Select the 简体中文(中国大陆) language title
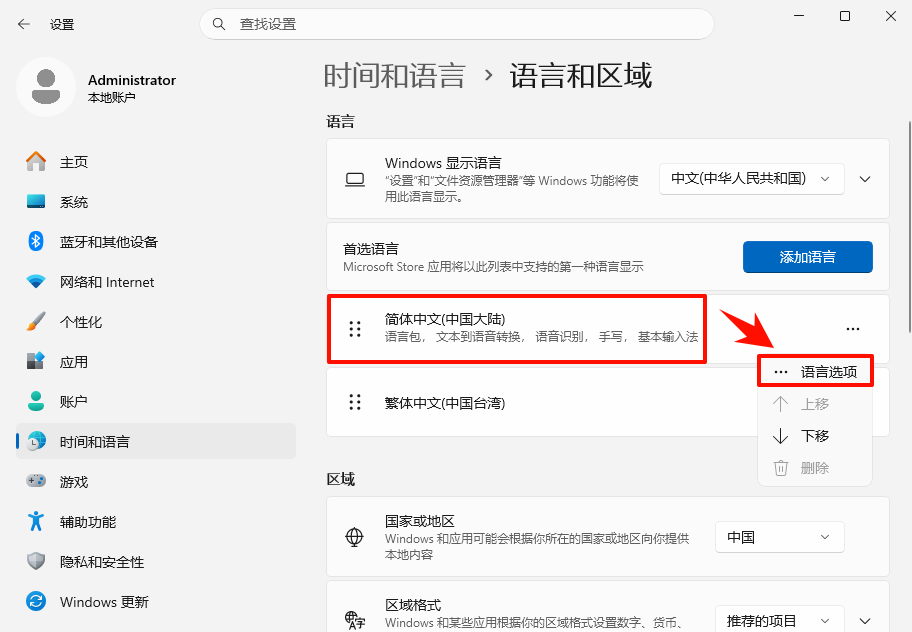 tap(445, 319)
